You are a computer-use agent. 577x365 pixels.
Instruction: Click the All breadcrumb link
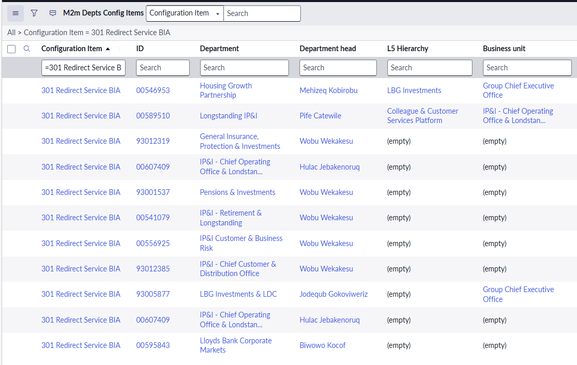11,32
